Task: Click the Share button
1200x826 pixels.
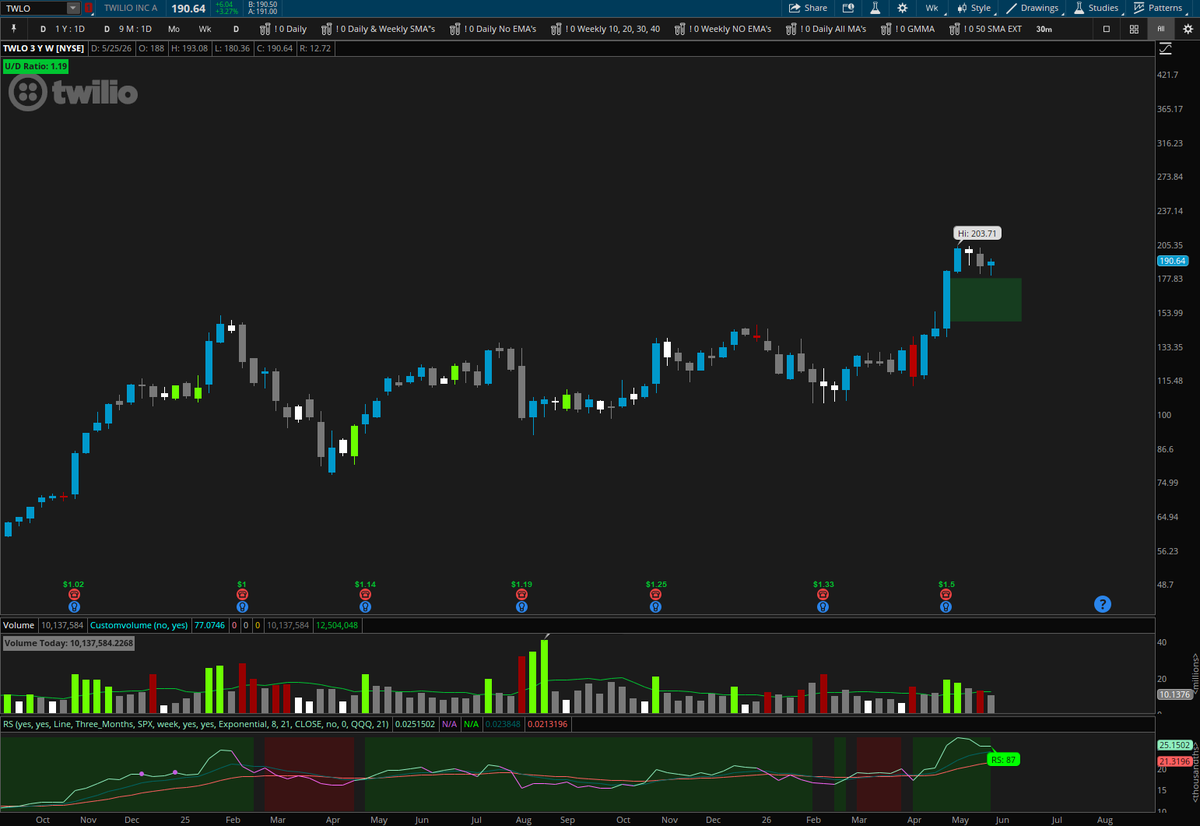Action: point(808,8)
